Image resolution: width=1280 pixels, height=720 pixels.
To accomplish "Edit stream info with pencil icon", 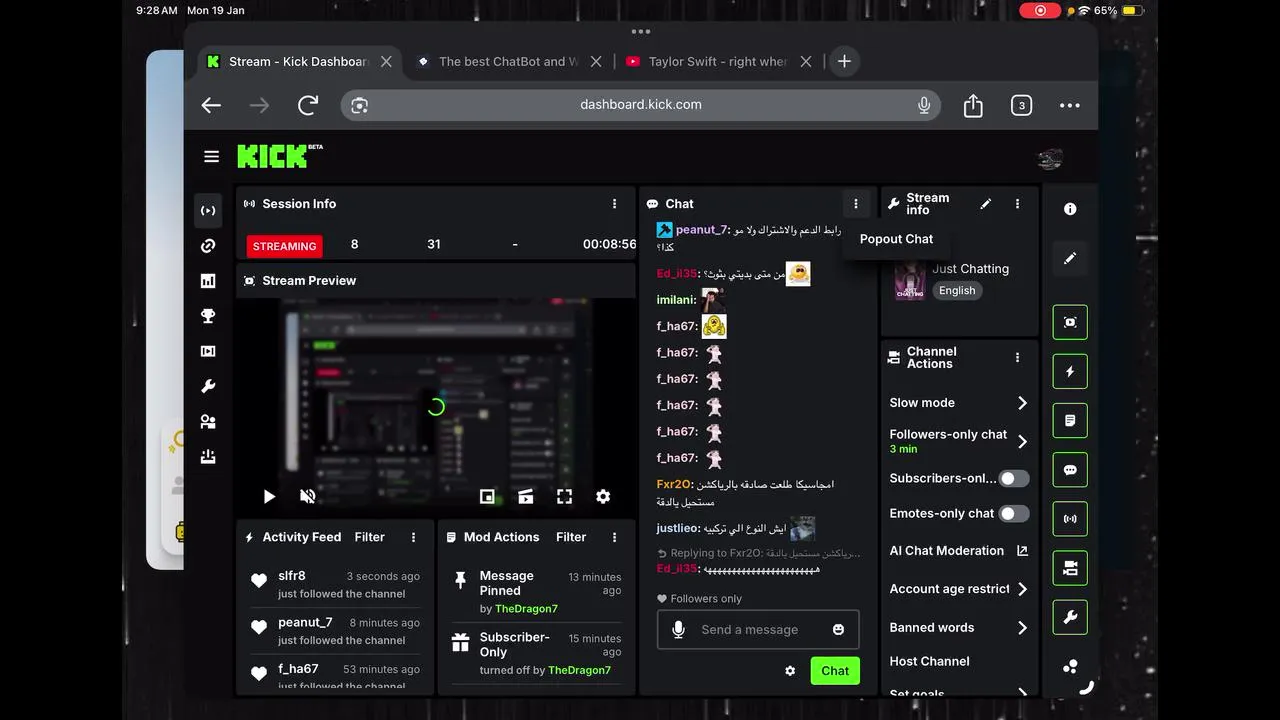I will pos(985,204).
